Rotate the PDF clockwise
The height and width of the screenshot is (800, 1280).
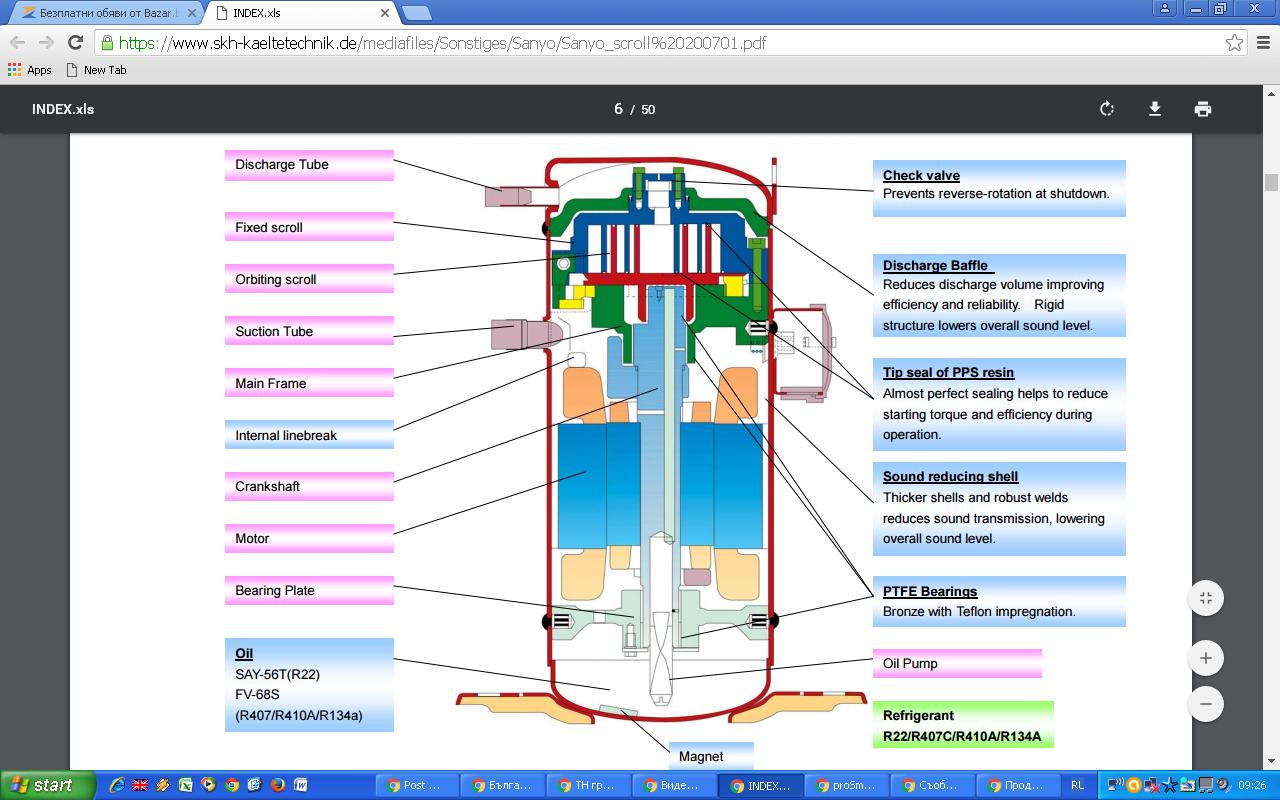coord(1107,109)
